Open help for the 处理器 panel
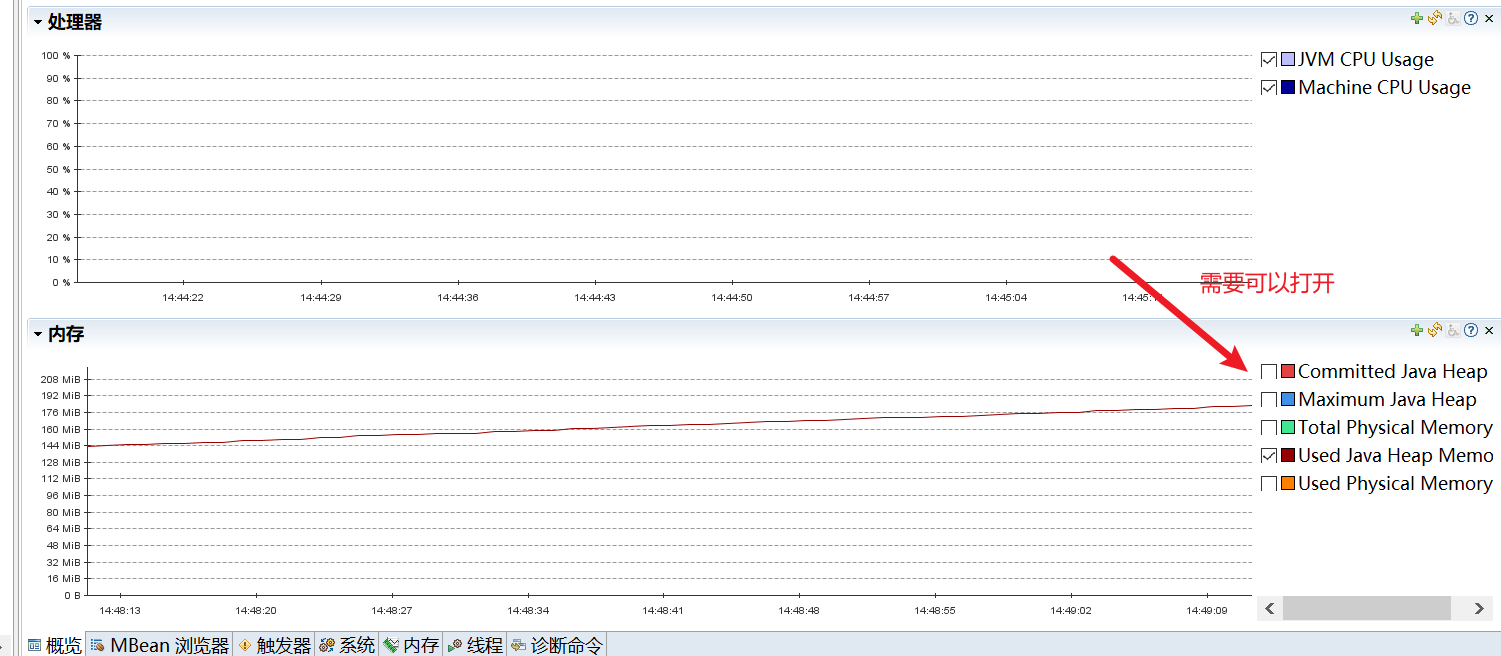The width and height of the screenshot is (1501, 656). click(x=1471, y=18)
